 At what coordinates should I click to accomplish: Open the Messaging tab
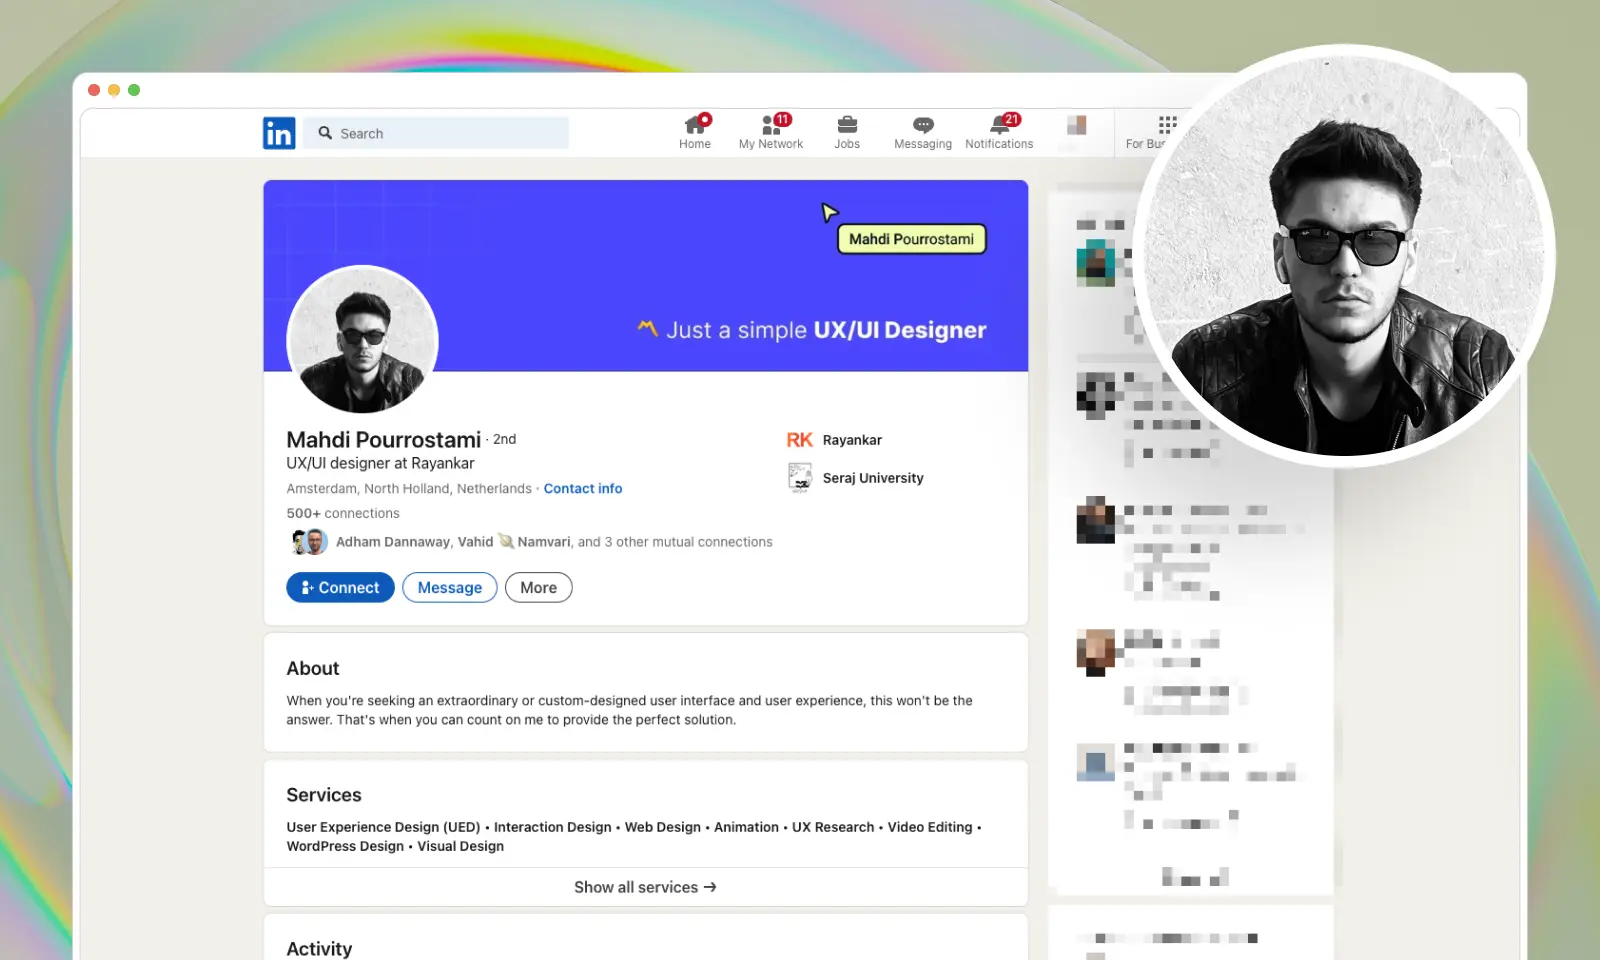click(x=923, y=132)
